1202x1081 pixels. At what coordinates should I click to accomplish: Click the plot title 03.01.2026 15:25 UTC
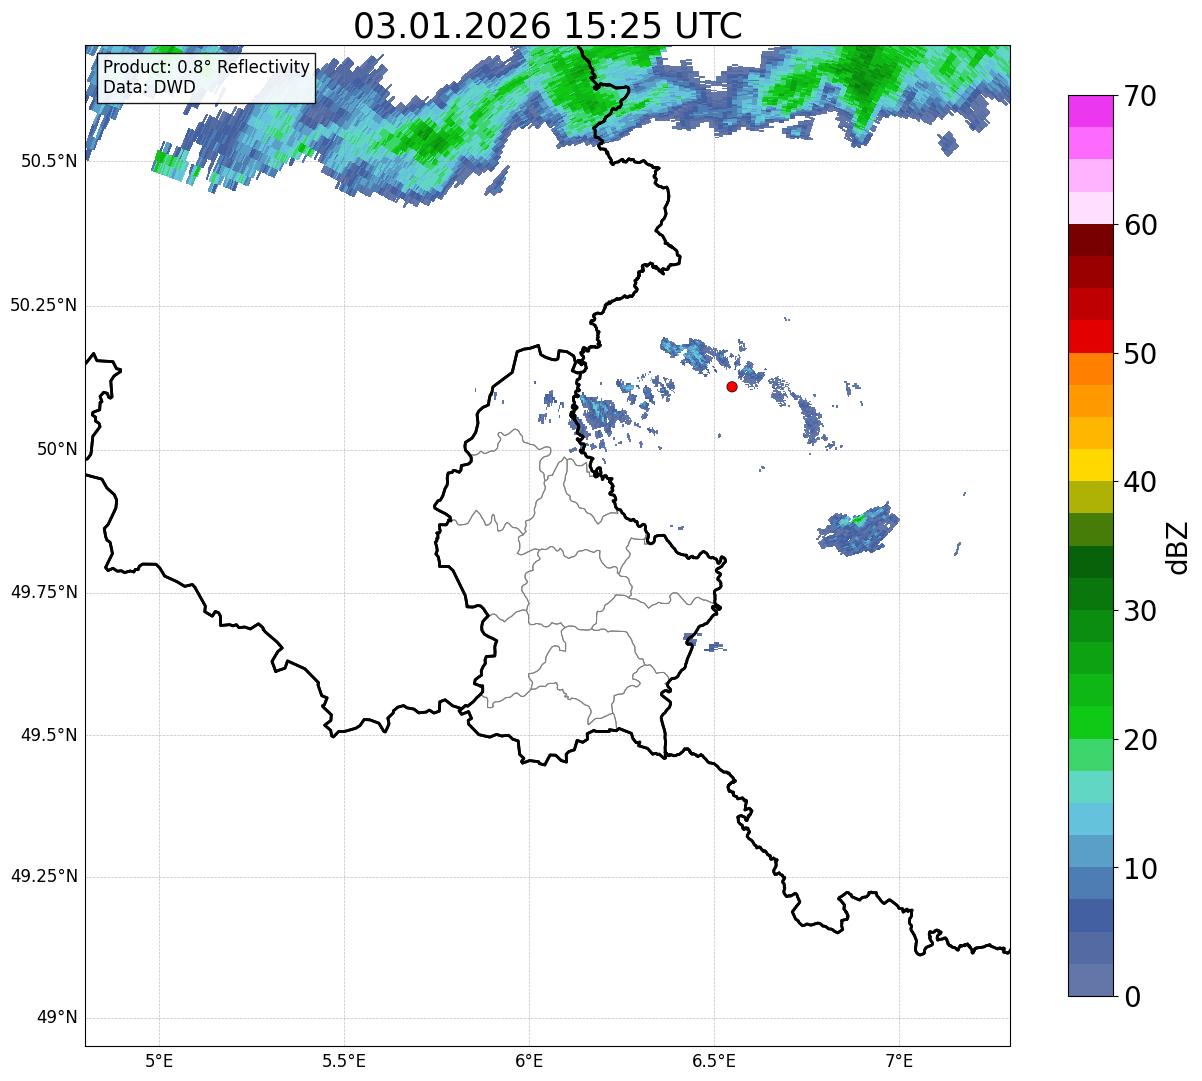pos(548,26)
